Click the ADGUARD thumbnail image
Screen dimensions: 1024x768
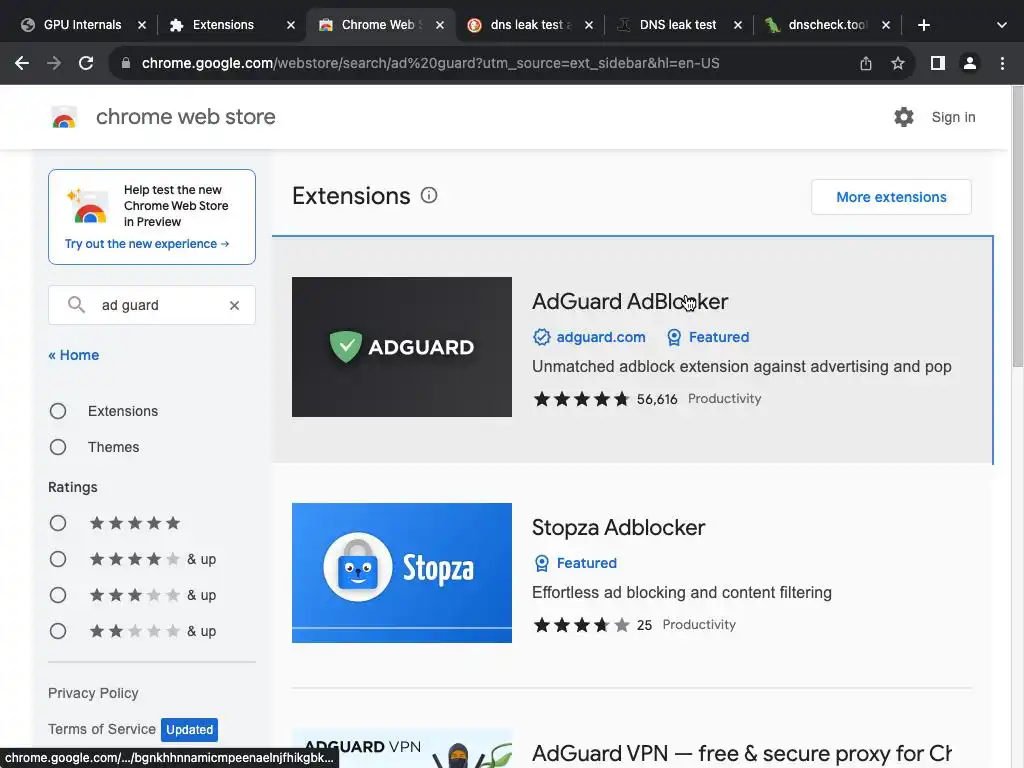point(402,347)
